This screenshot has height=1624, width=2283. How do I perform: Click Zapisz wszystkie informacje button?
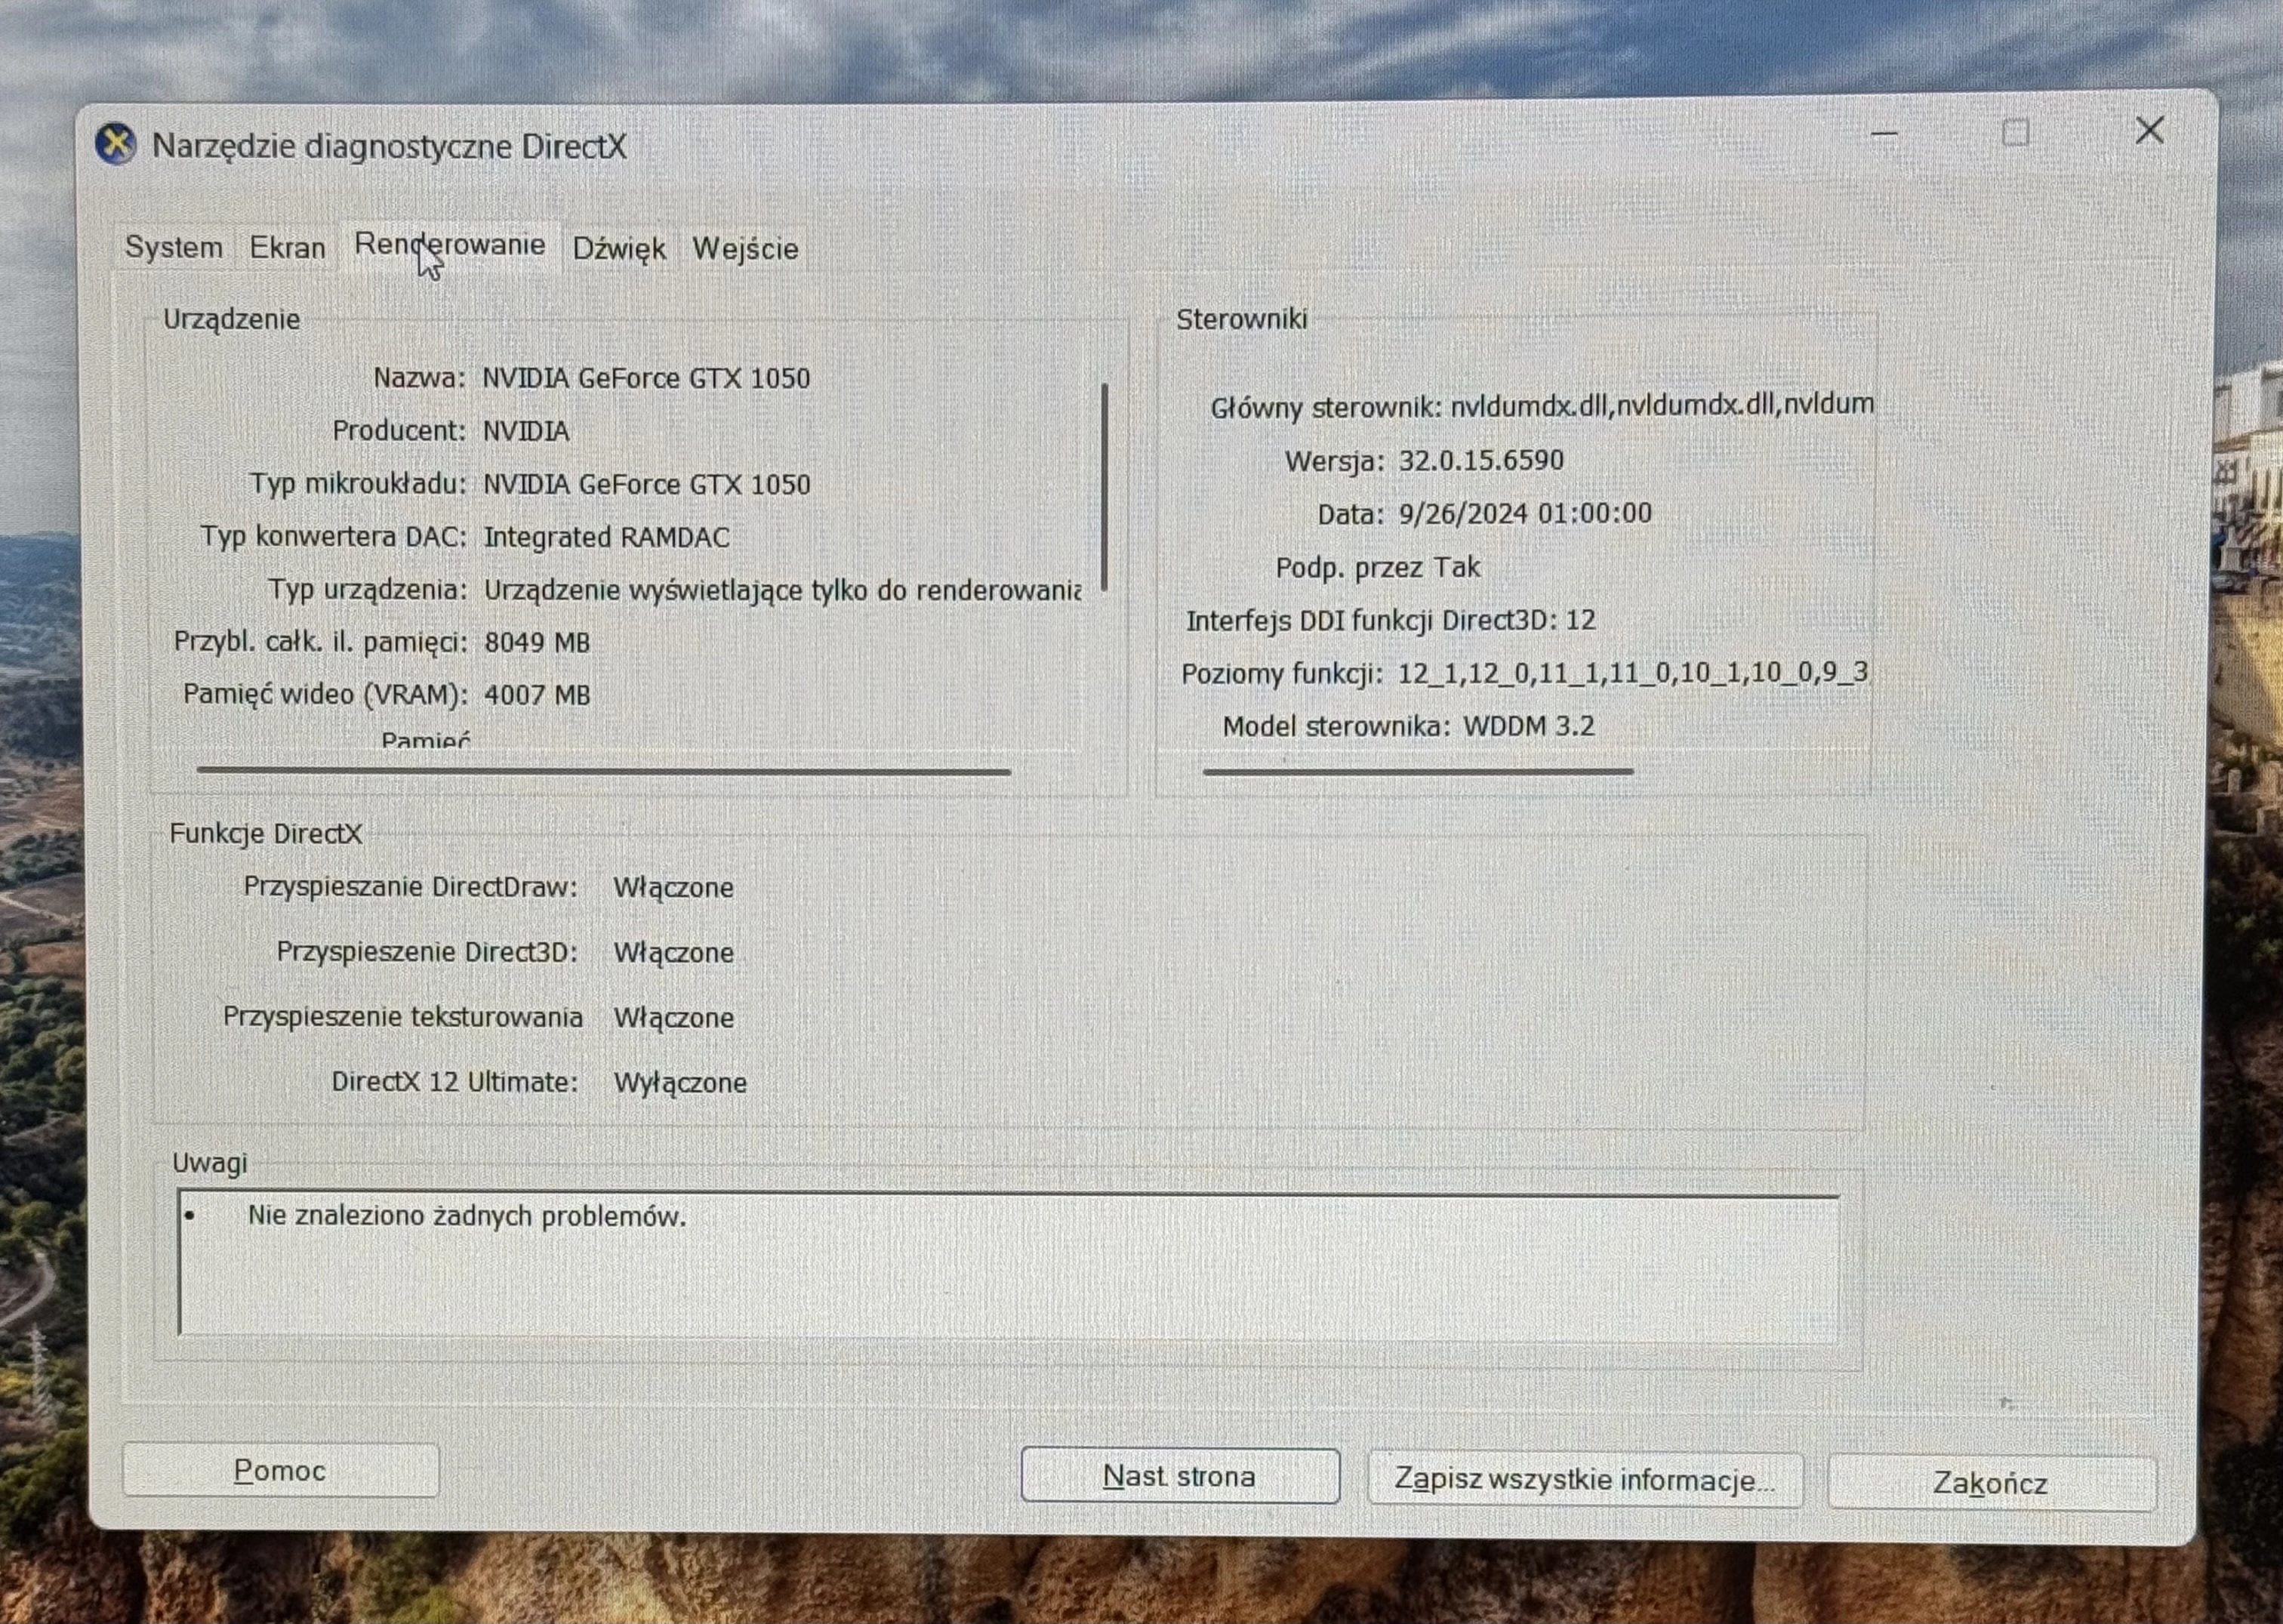point(1585,1479)
